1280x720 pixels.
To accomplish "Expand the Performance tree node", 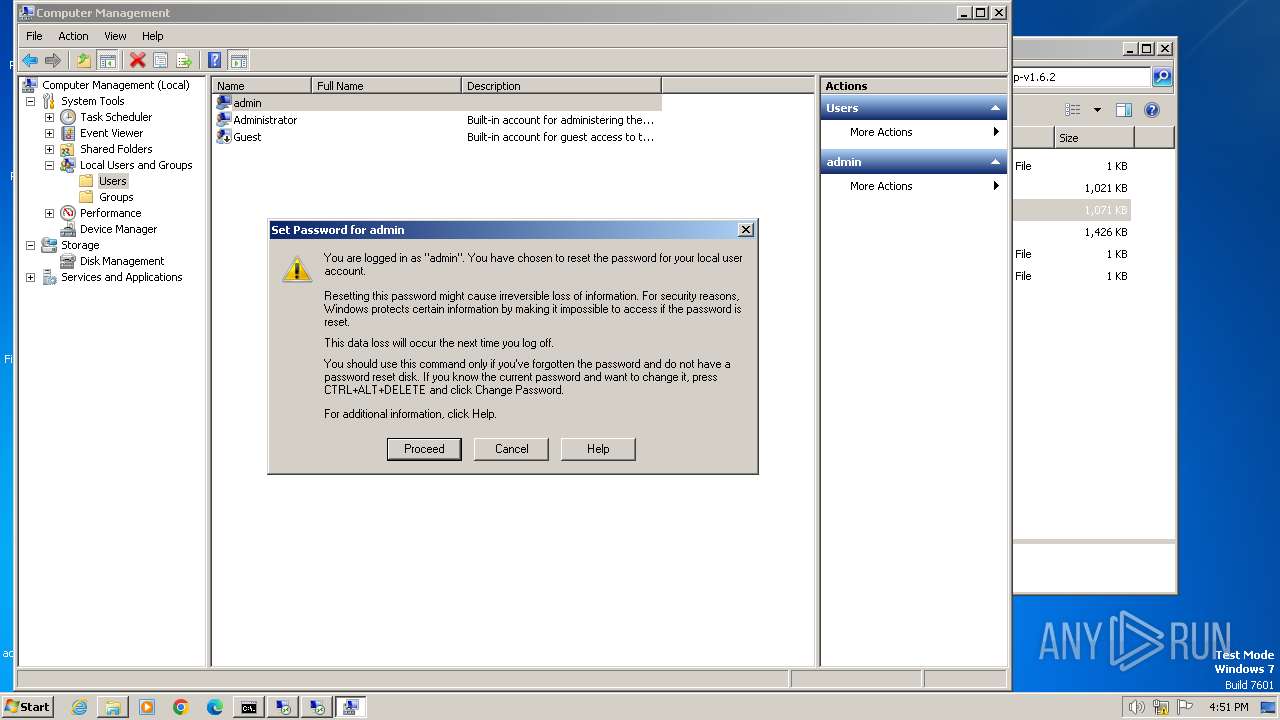I will click(x=49, y=213).
